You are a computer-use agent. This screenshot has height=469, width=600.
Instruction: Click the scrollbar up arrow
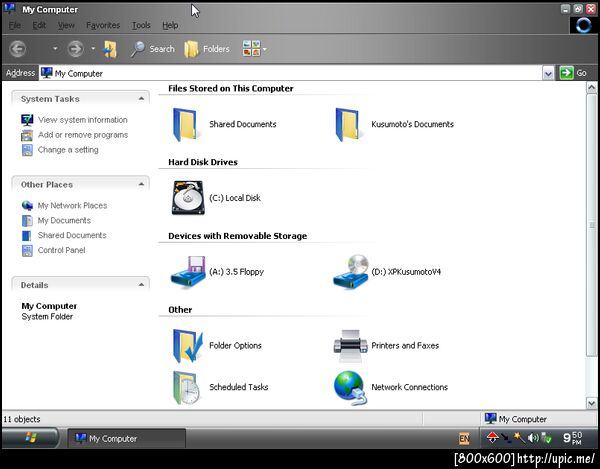coord(591,88)
